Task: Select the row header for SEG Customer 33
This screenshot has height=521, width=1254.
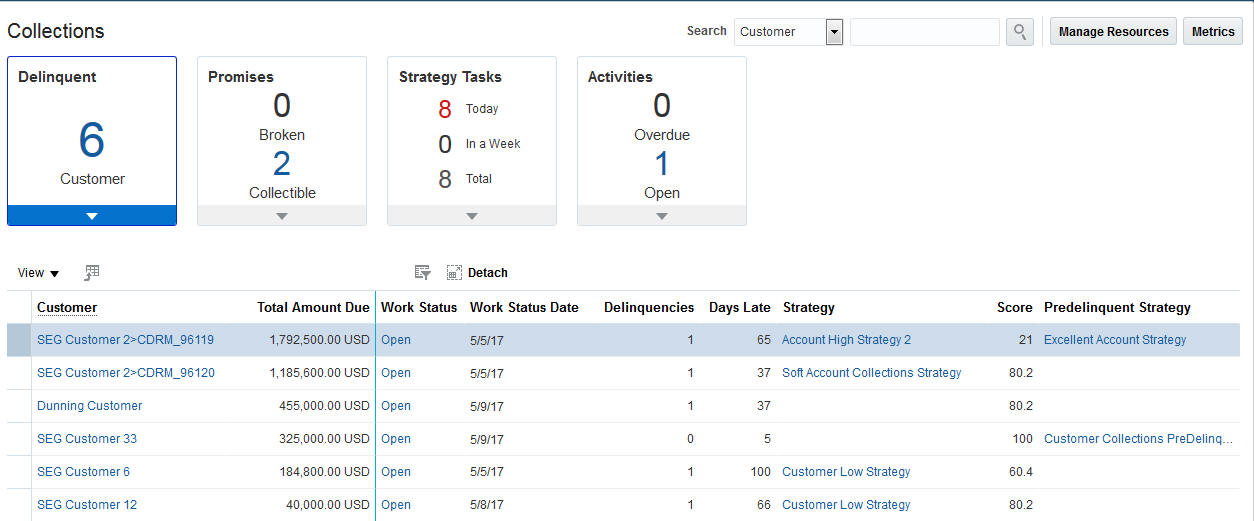Action: 19,439
